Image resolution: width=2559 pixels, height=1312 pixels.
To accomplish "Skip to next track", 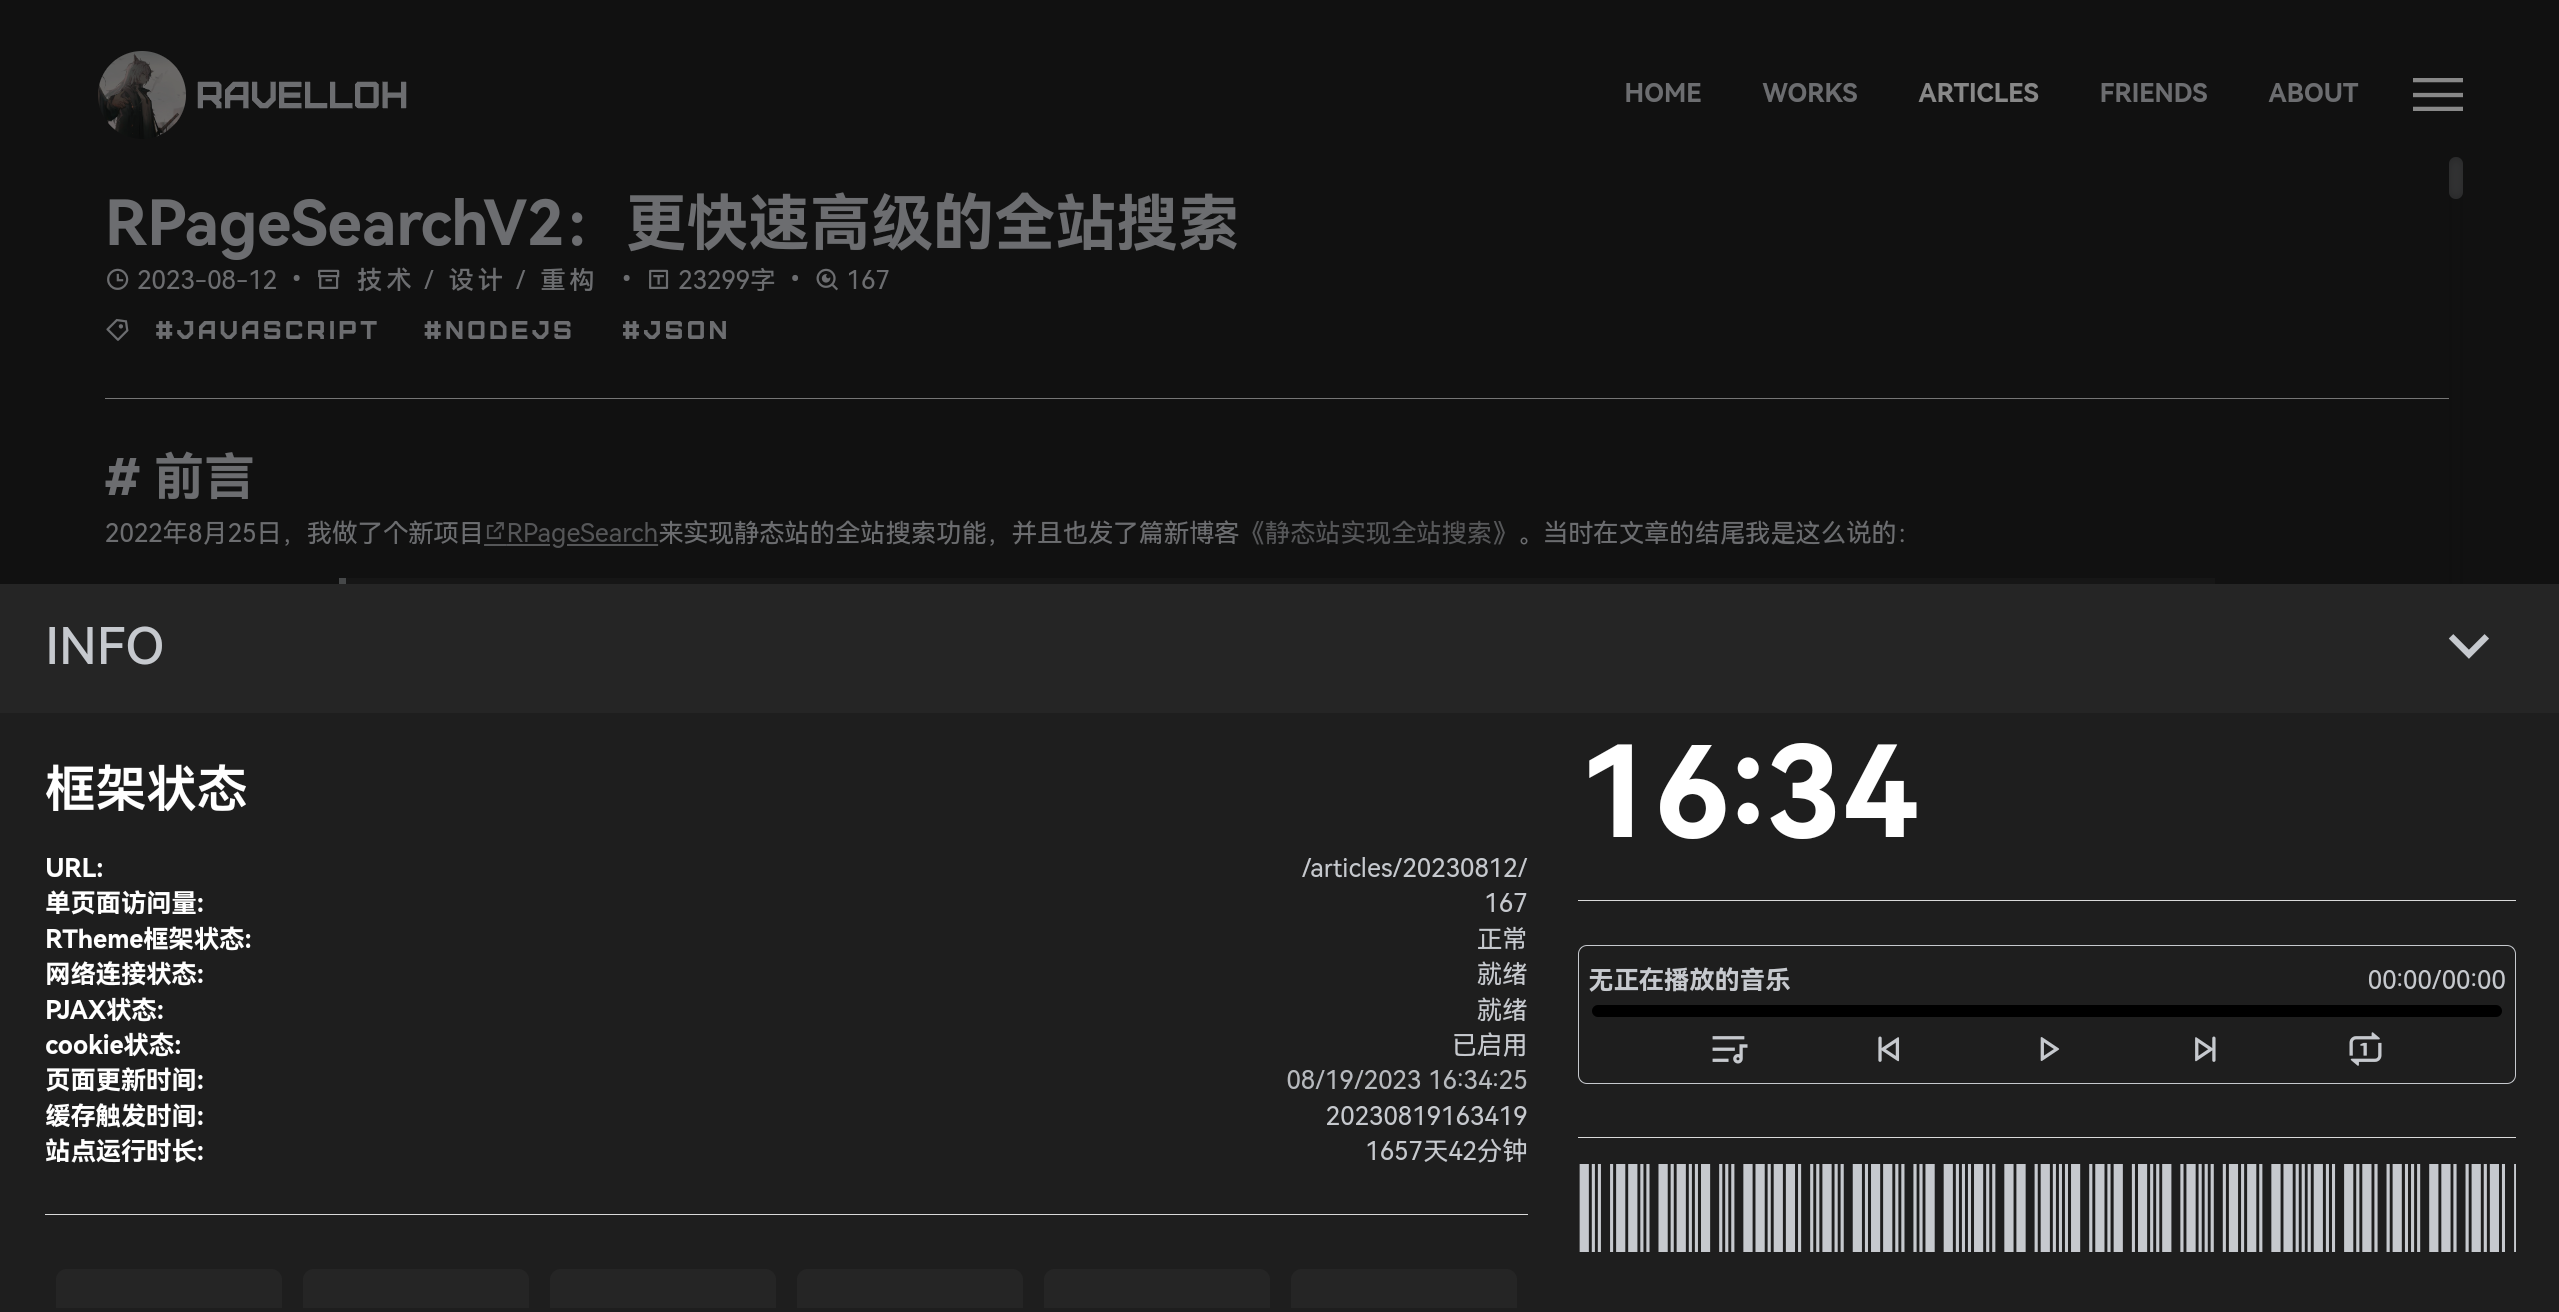I will pyautogui.click(x=2205, y=1049).
